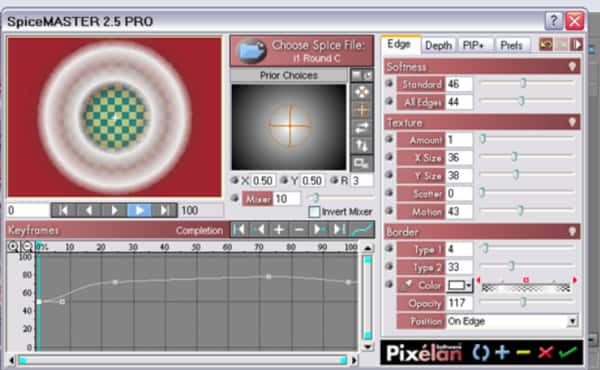Switch to the PIP+ tab
The image size is (600, 370).
(474, 45)
